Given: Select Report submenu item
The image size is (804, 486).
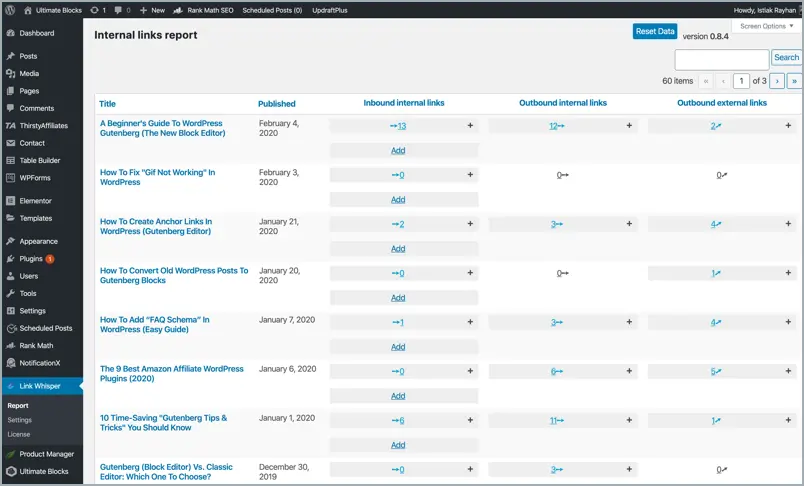Looking at the screenshot, I should (18, 406).
